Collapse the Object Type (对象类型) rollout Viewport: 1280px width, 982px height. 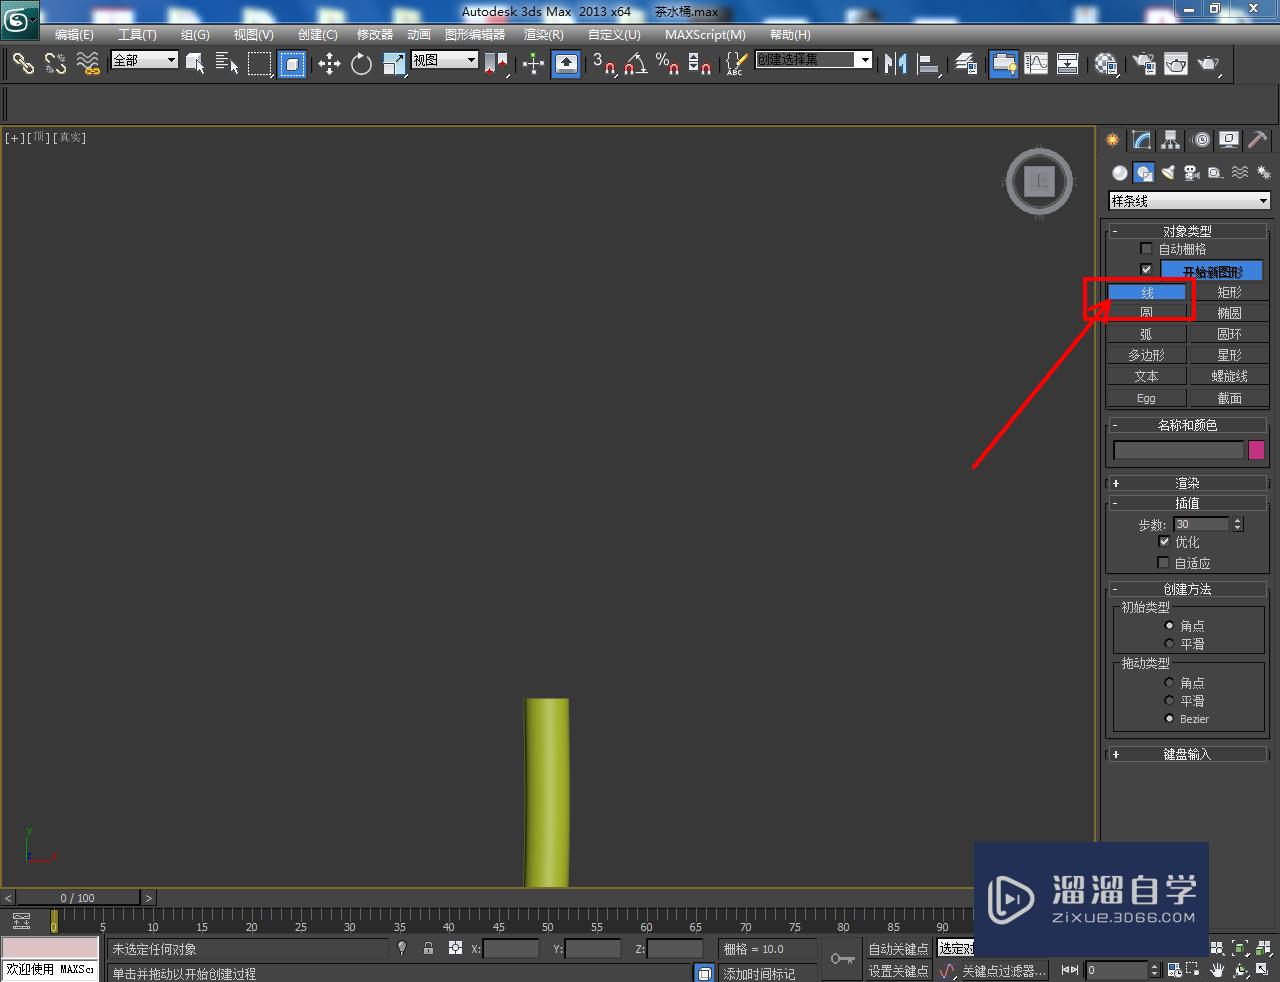1187,231
